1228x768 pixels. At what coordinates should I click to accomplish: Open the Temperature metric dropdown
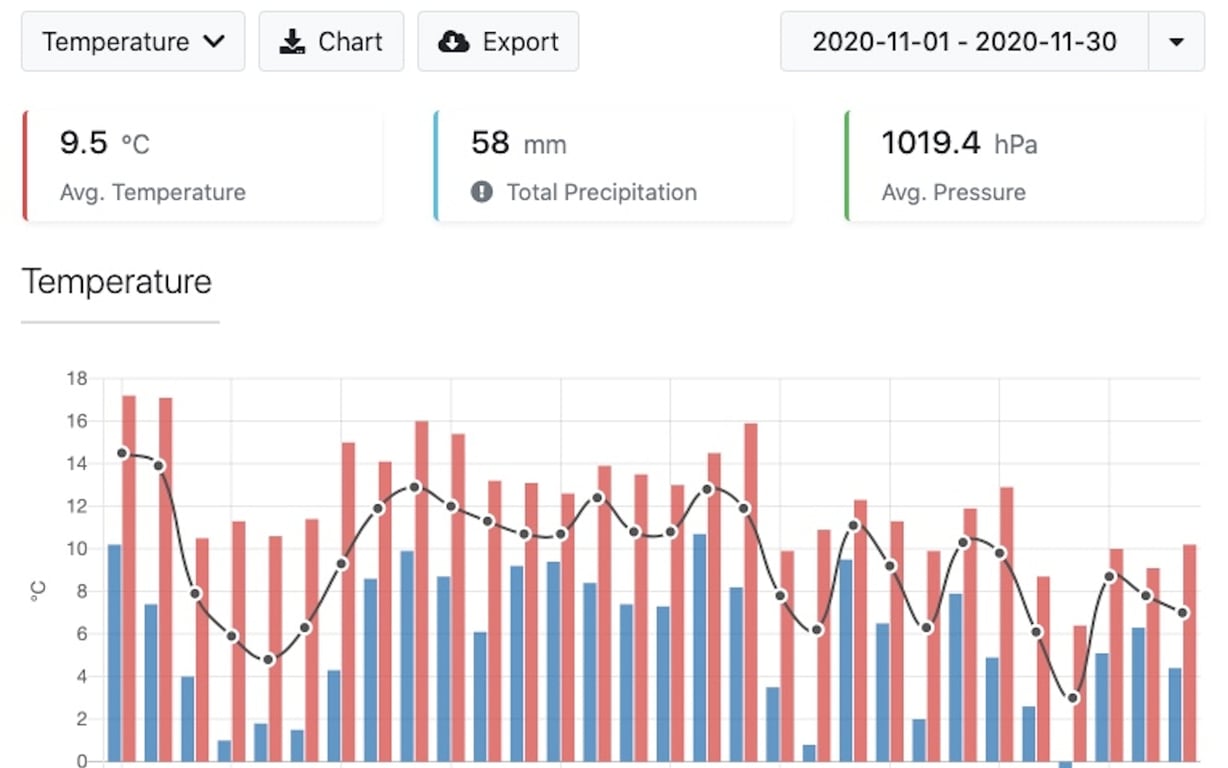pyautogui.click(x=132, y=41)
